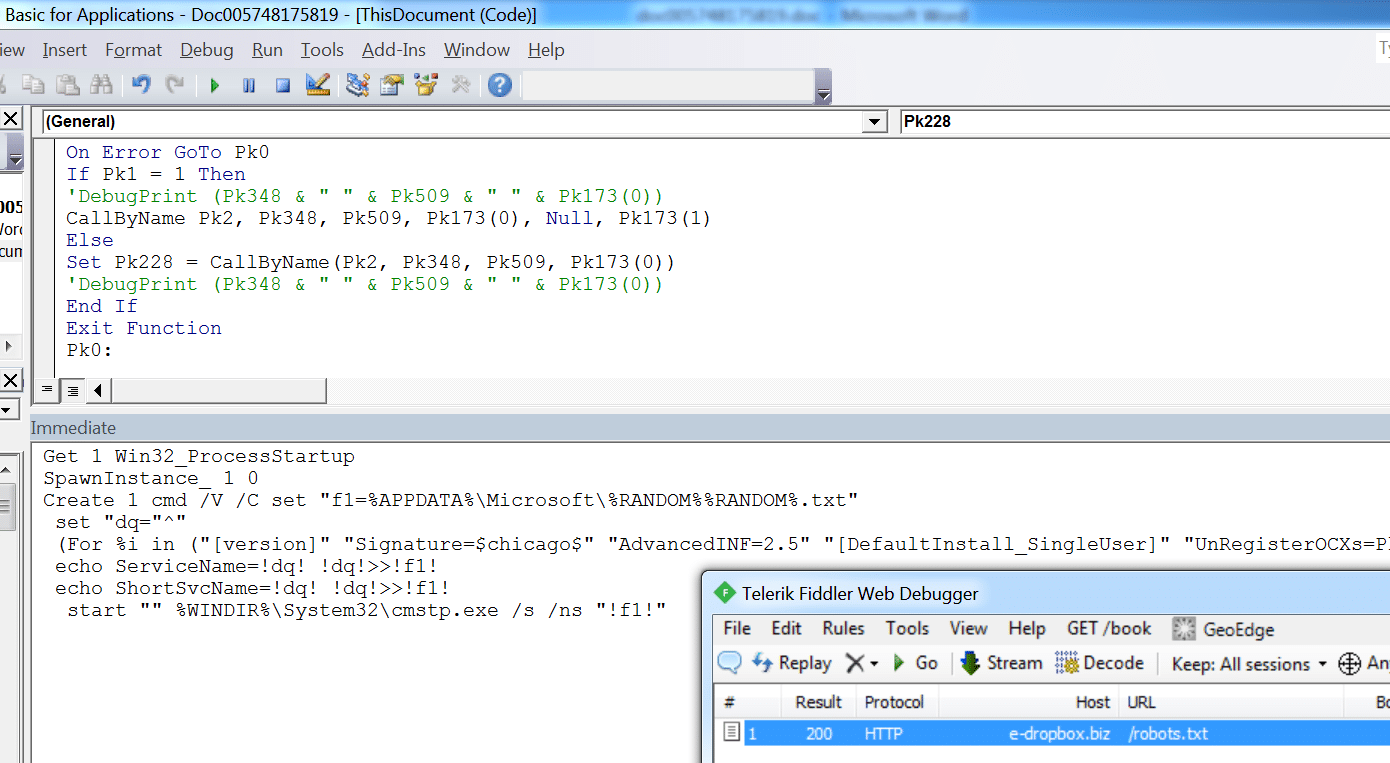Click the Fiddler comment bubble icon

tap(730, 662)
